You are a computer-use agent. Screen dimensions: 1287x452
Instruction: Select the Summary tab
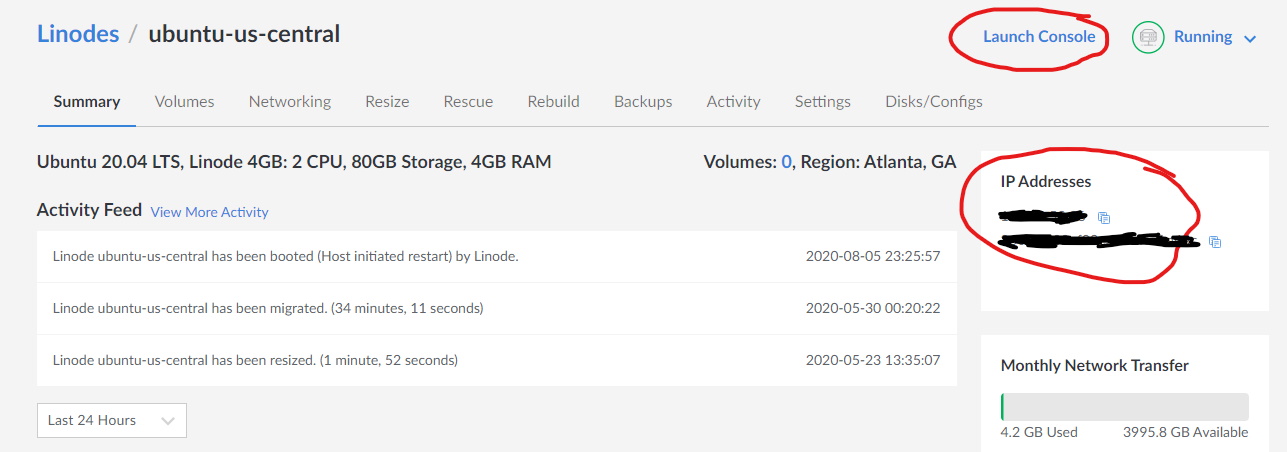pyautogui.click(x=87, y=102)
